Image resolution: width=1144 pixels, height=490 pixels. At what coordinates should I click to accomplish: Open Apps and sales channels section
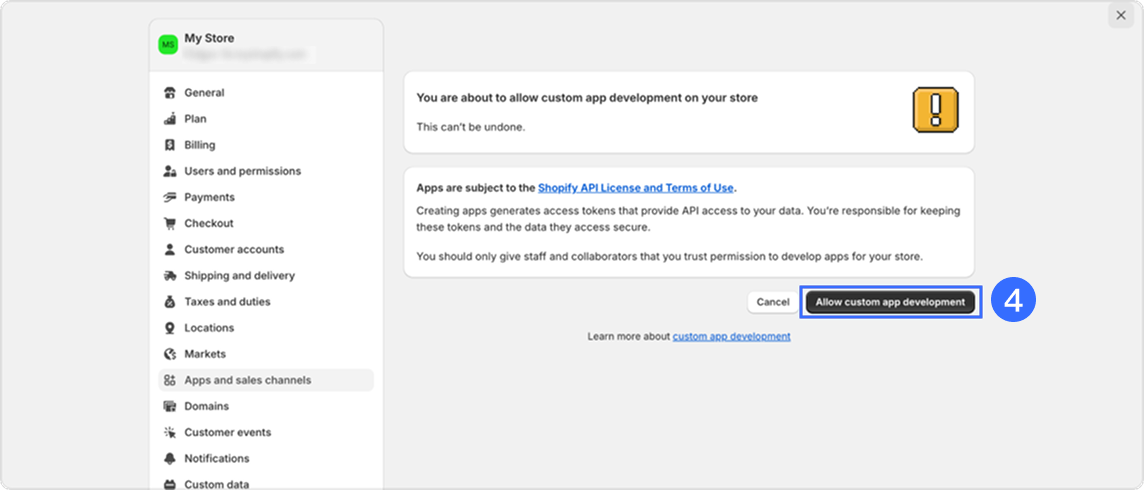click(x=247, y=380)
